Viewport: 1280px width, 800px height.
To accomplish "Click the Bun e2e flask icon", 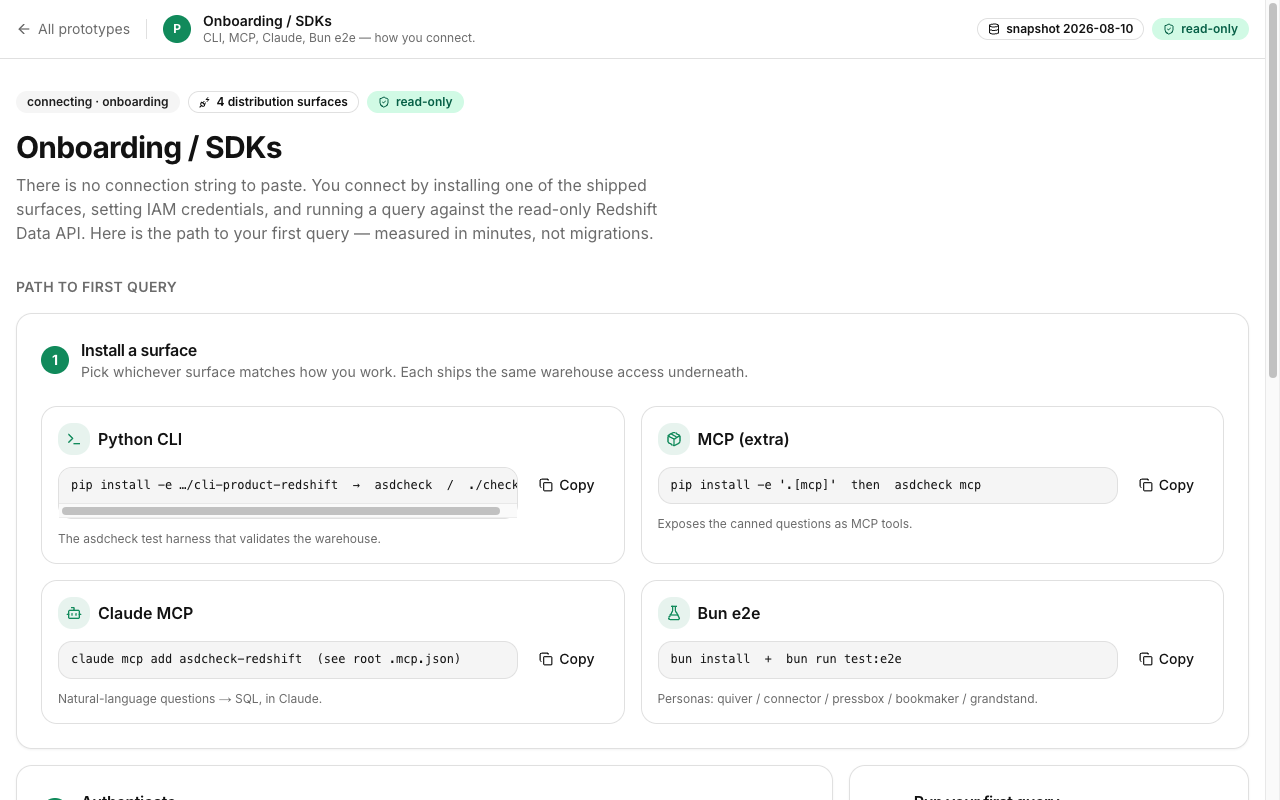I will pos(674,613).
